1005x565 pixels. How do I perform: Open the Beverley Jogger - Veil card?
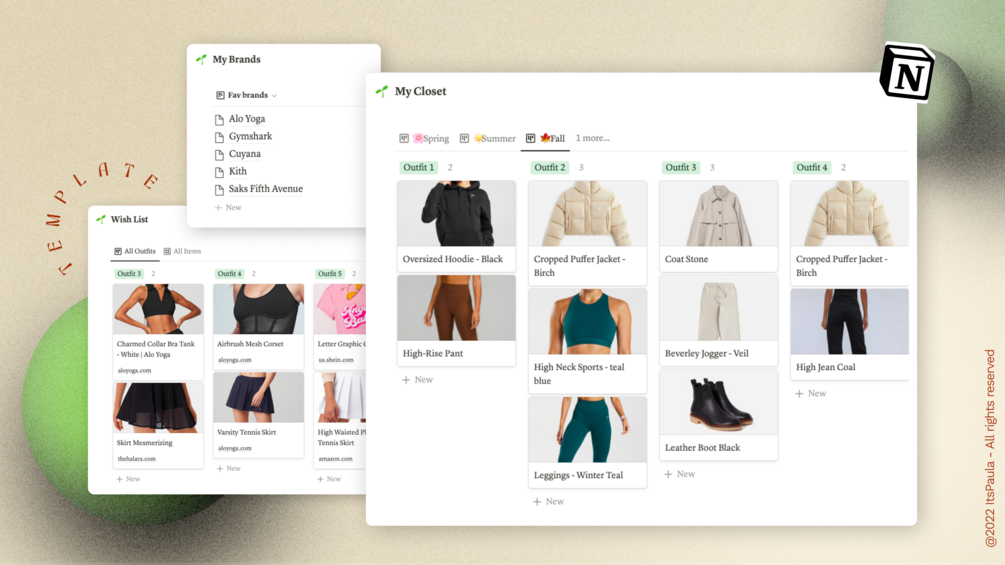tap(718, 320)
